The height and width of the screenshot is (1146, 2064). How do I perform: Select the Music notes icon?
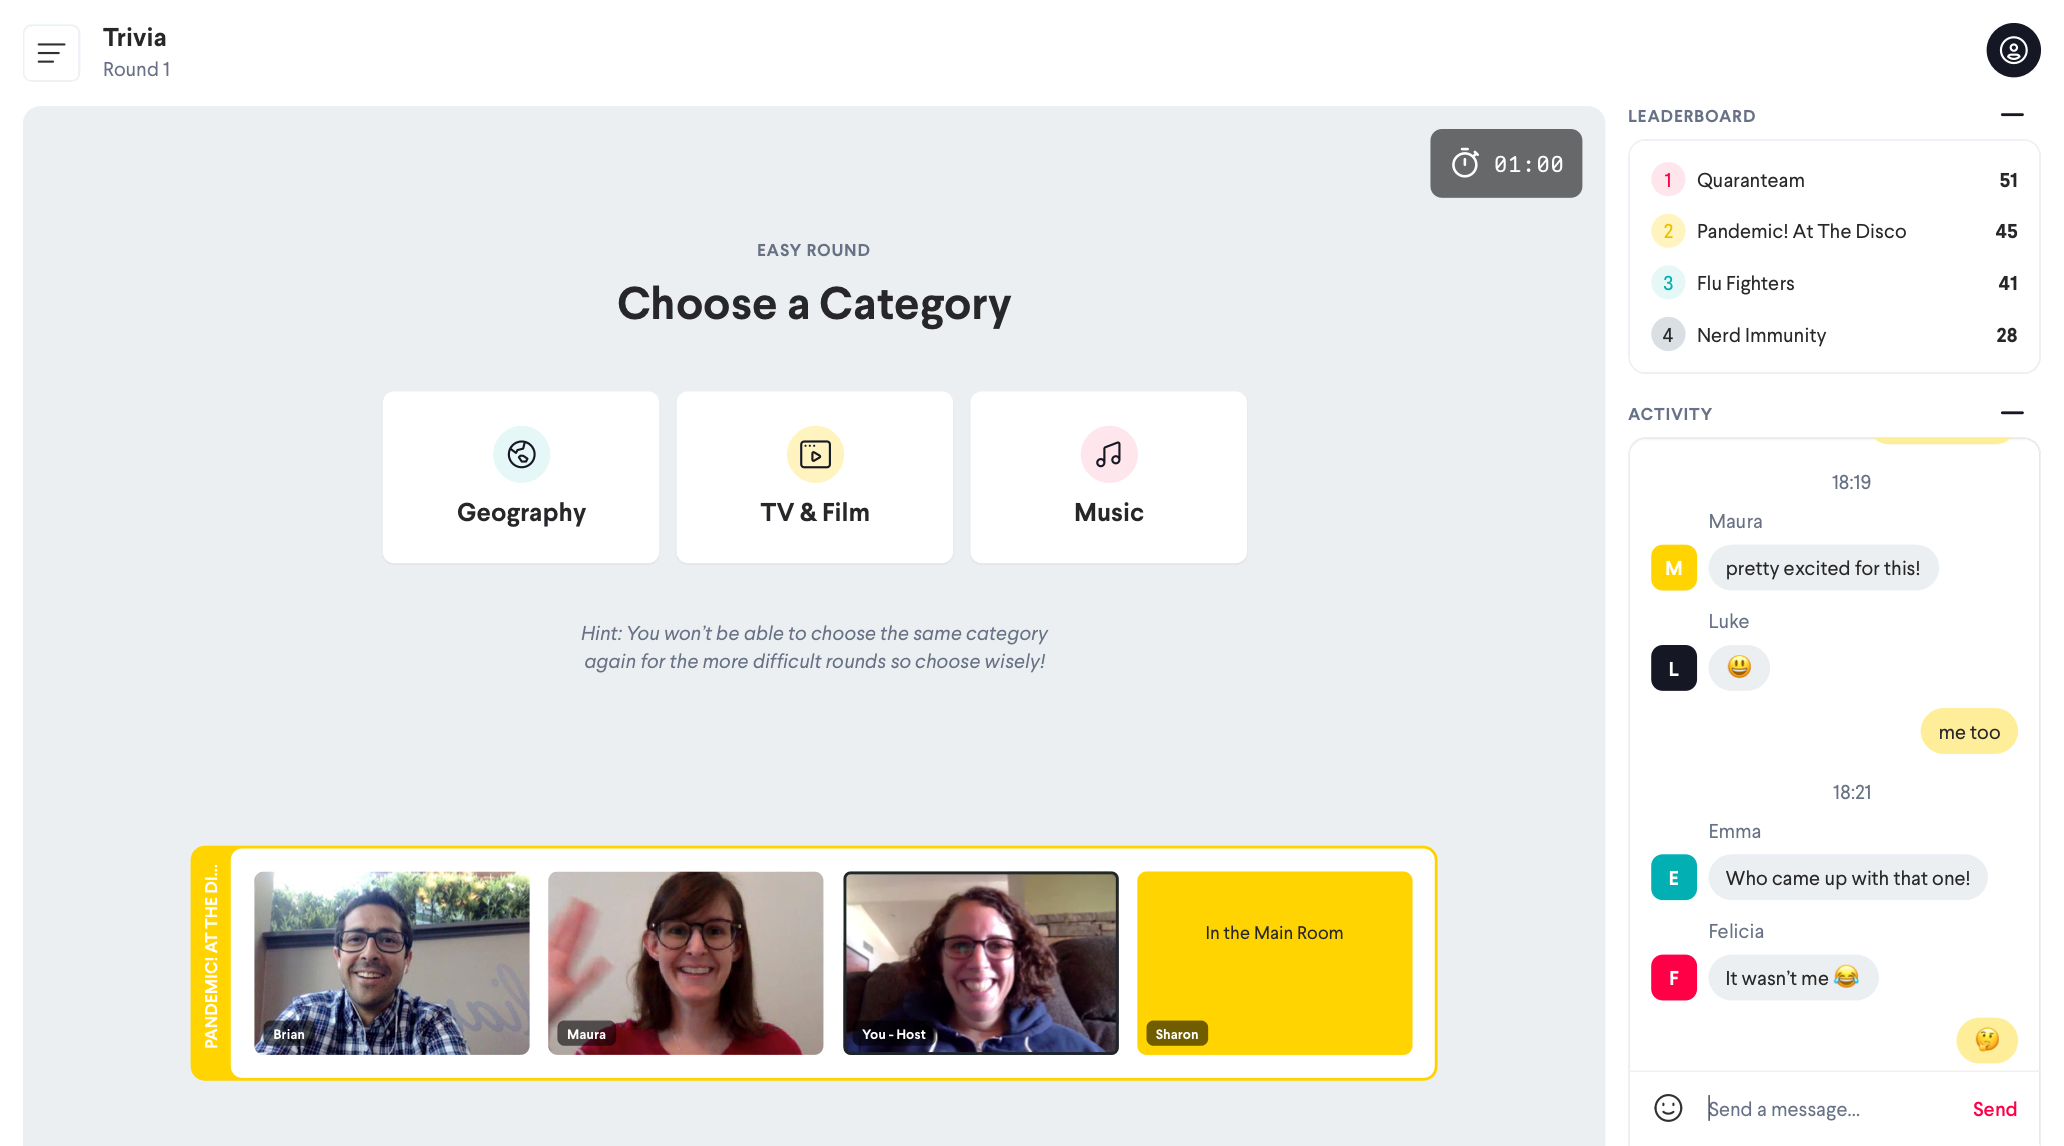click(1109, 455)
